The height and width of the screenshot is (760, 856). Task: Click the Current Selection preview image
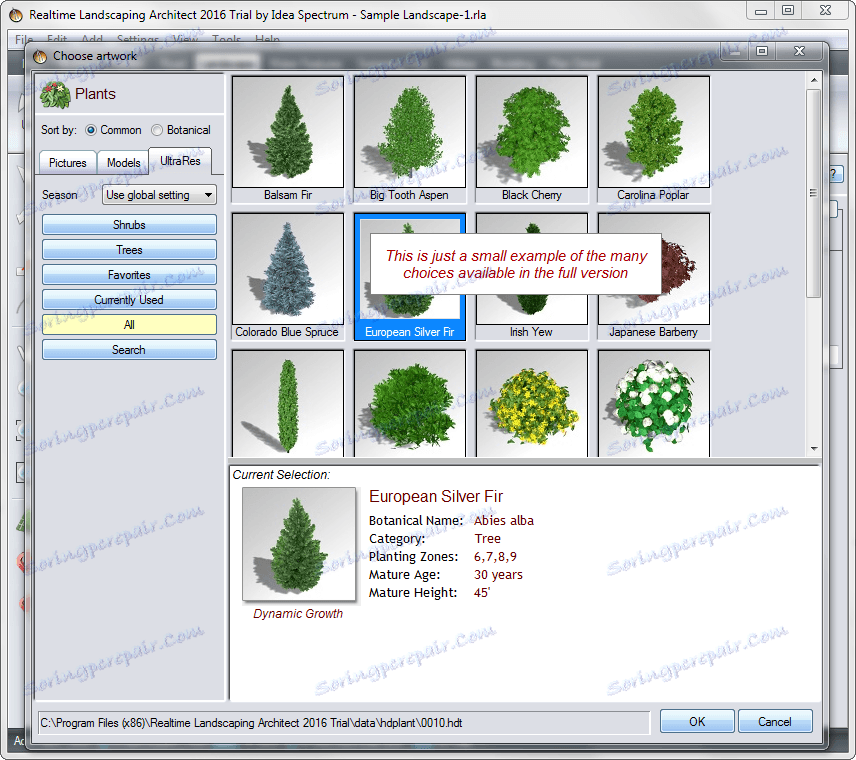pyautogui.click(x=299, y=544)
